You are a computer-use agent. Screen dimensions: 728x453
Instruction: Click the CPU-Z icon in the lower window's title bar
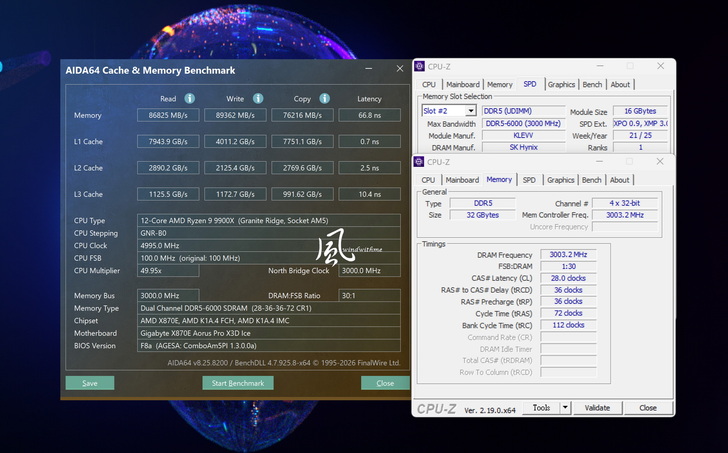[419, 162]
